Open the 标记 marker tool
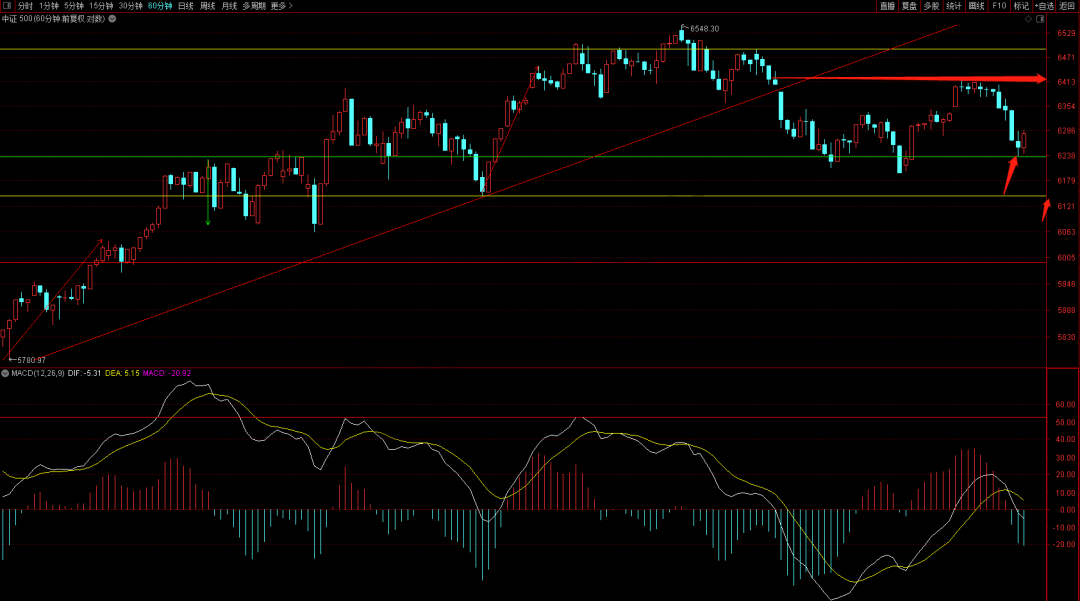Screen dimensions: 1080x601 pos(1021,6)
